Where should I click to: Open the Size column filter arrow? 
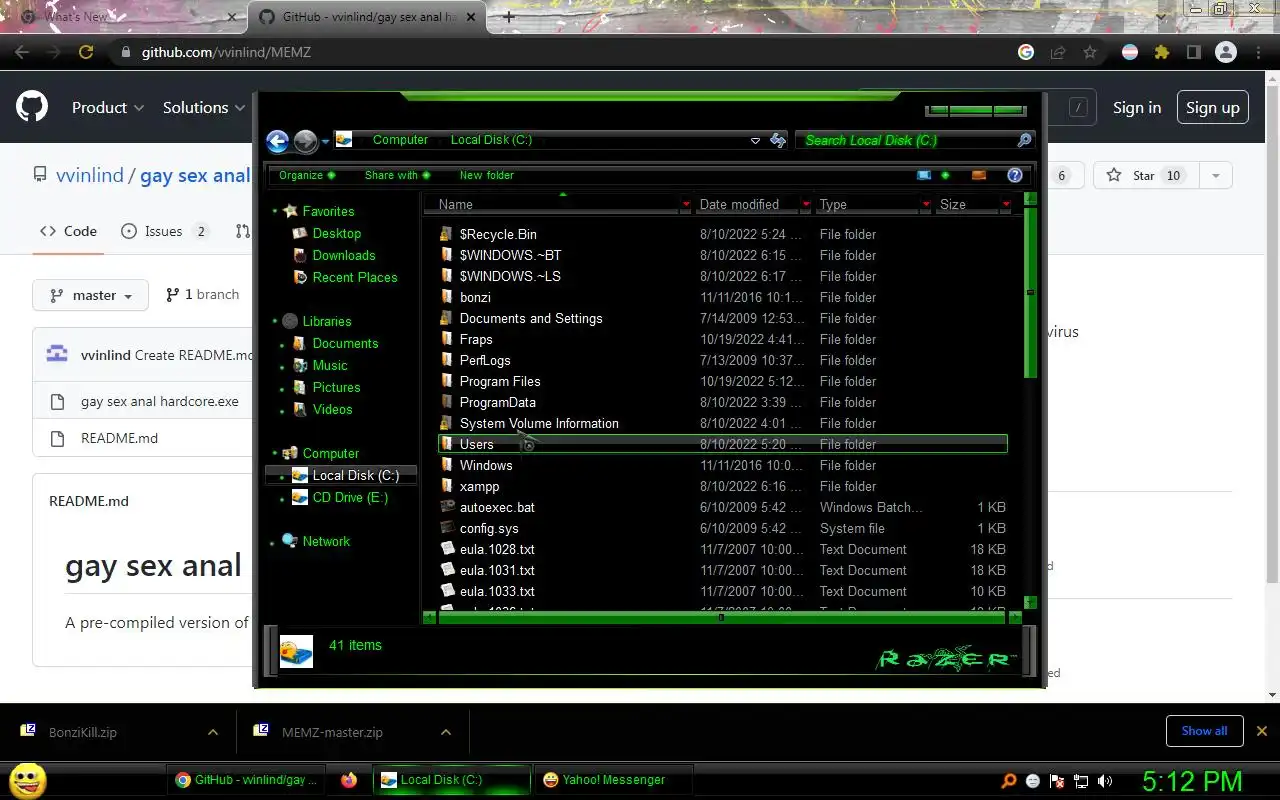[x=1005, y=204]
